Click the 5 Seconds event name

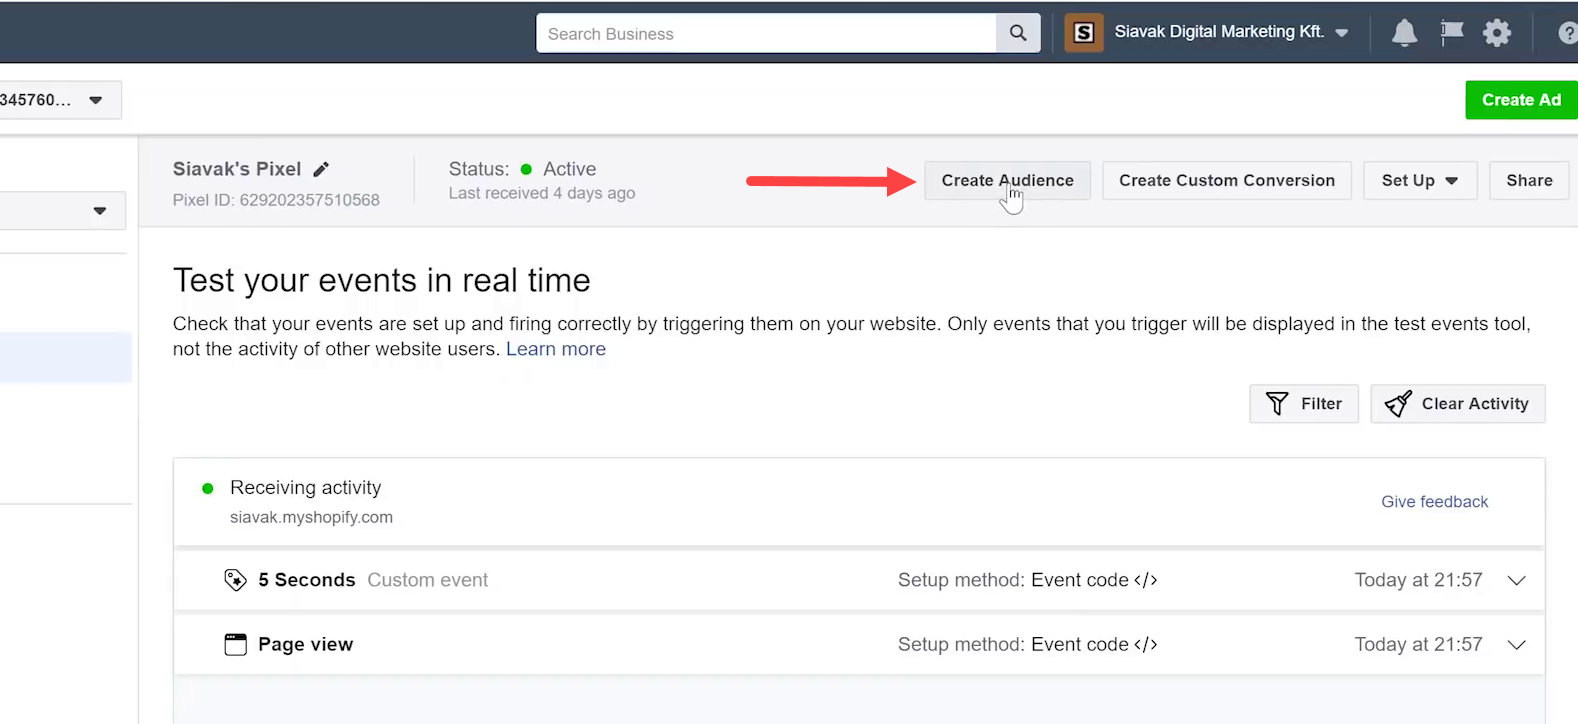[x=307, y=580]
